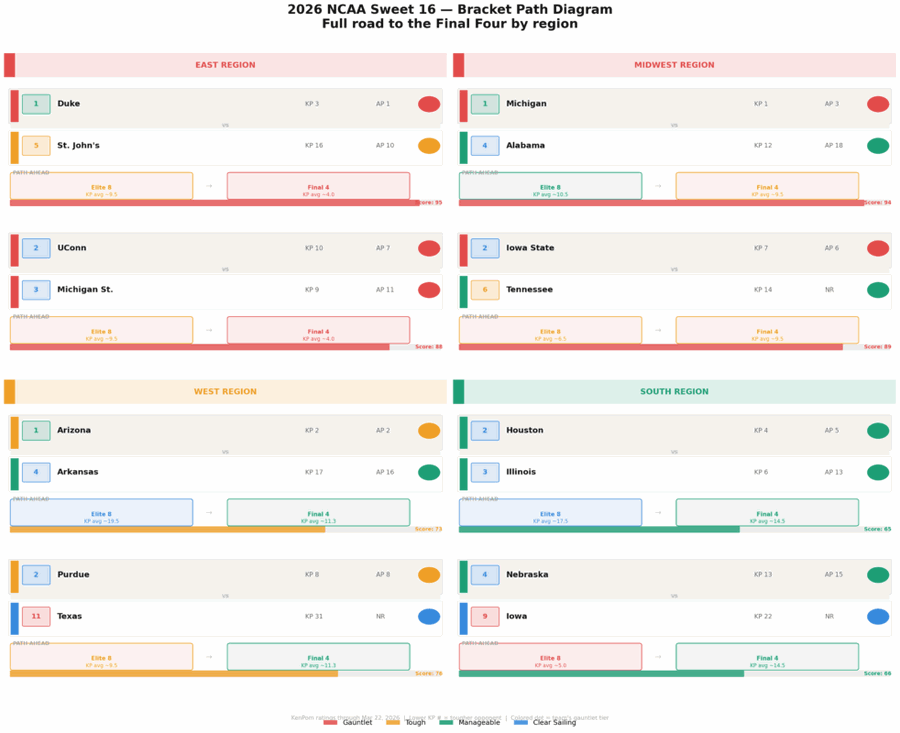Image resolution: width=900 pixels, height=733 pixels.
Task: Click the Elite 8 box under Nebraska matchup
Action: pos(550,657)
